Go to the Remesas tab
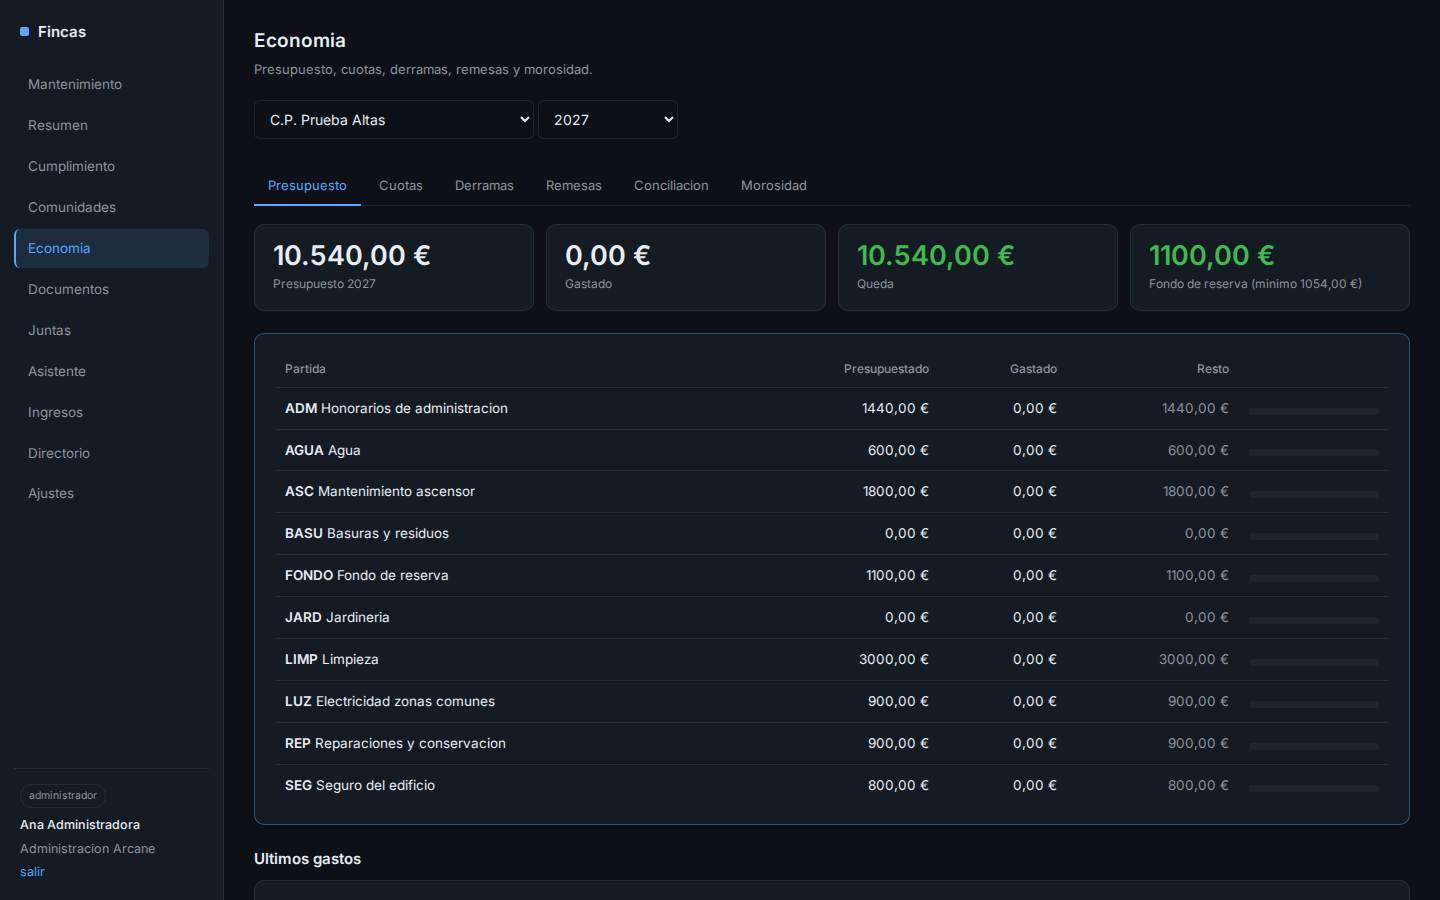 point(574,186)
